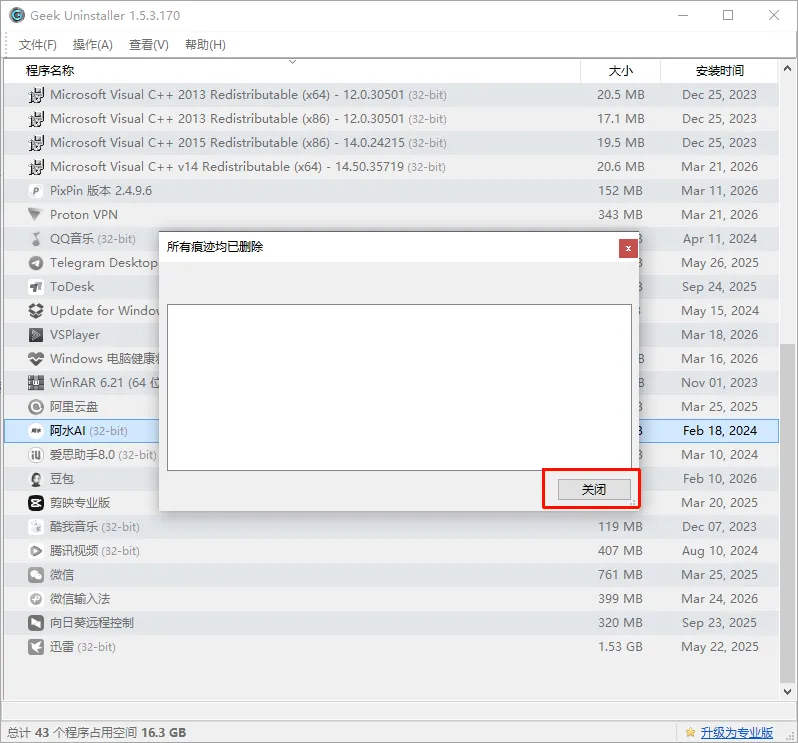798x743 pixels.
Task: Click the Nov 01, 2023 install date
Action: pos(720,383)
